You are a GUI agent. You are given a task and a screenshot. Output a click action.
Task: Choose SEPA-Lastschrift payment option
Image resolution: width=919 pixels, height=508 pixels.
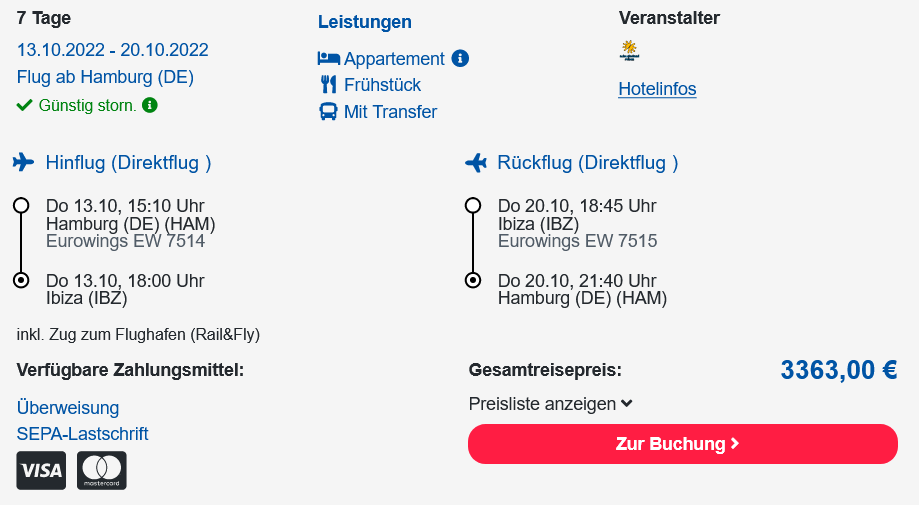coord(82,434)
